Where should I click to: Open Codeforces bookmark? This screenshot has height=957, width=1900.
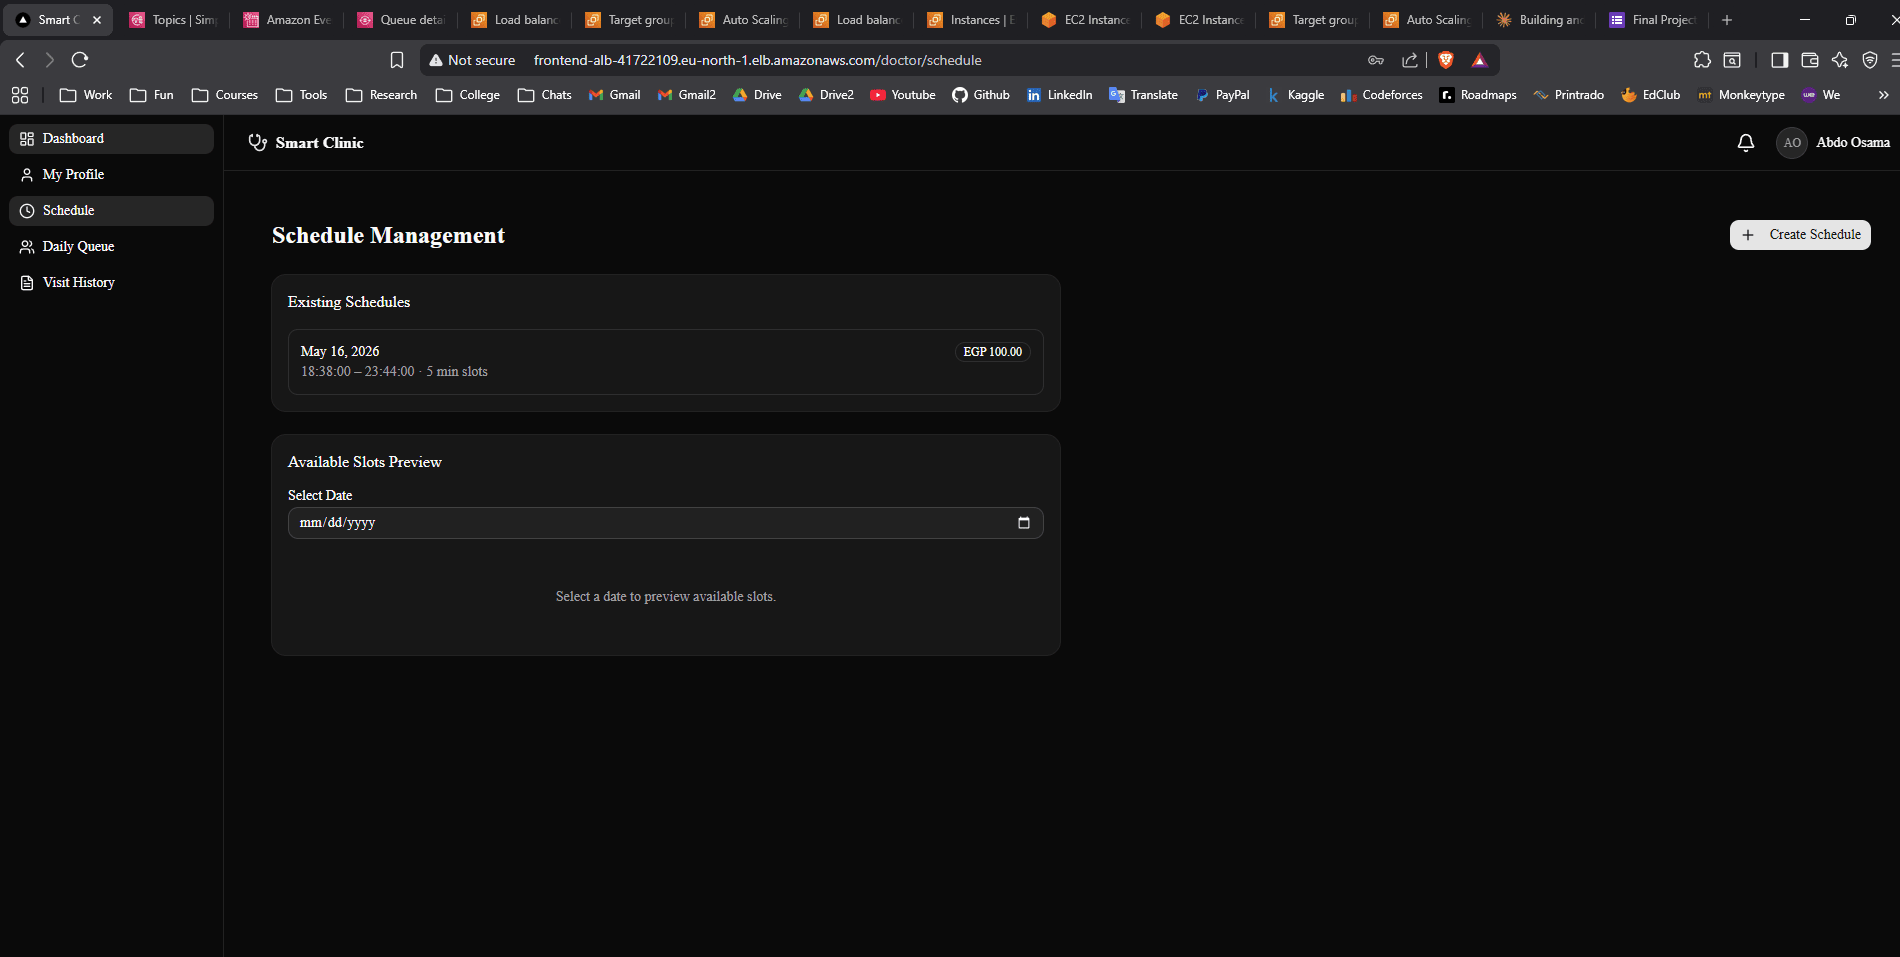click(x=1381, y=95)
